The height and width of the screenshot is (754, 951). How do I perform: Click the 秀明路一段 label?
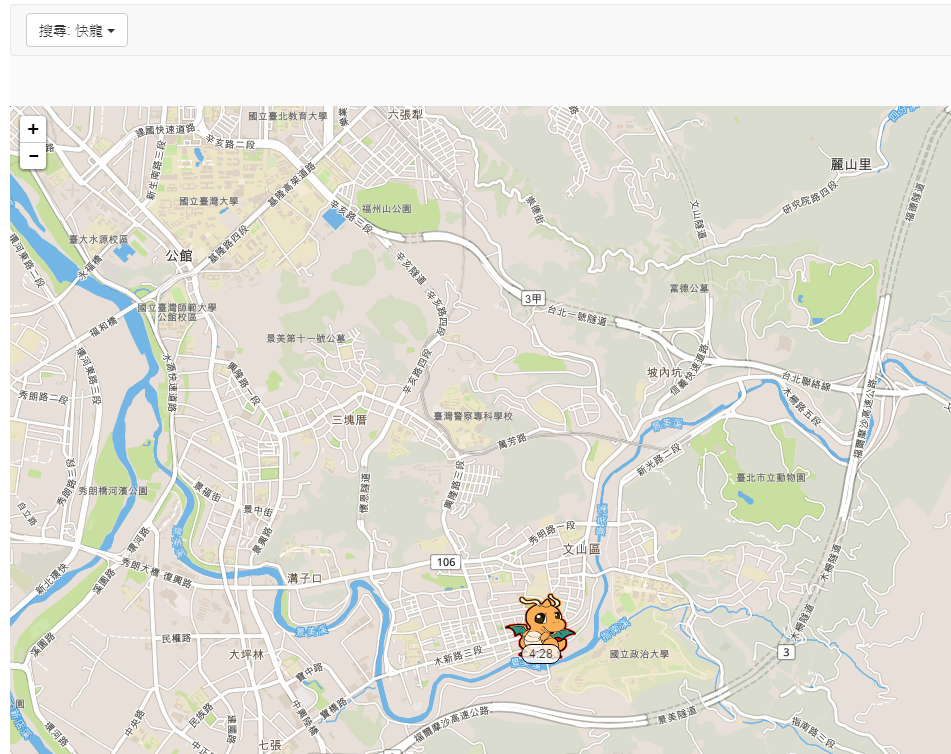(551, 531)
